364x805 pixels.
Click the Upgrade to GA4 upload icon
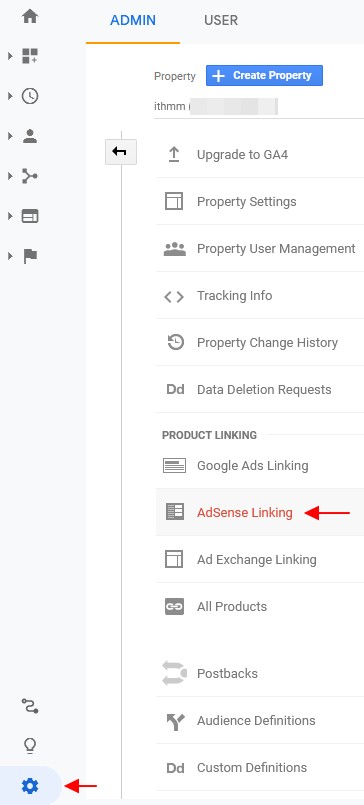174,155
